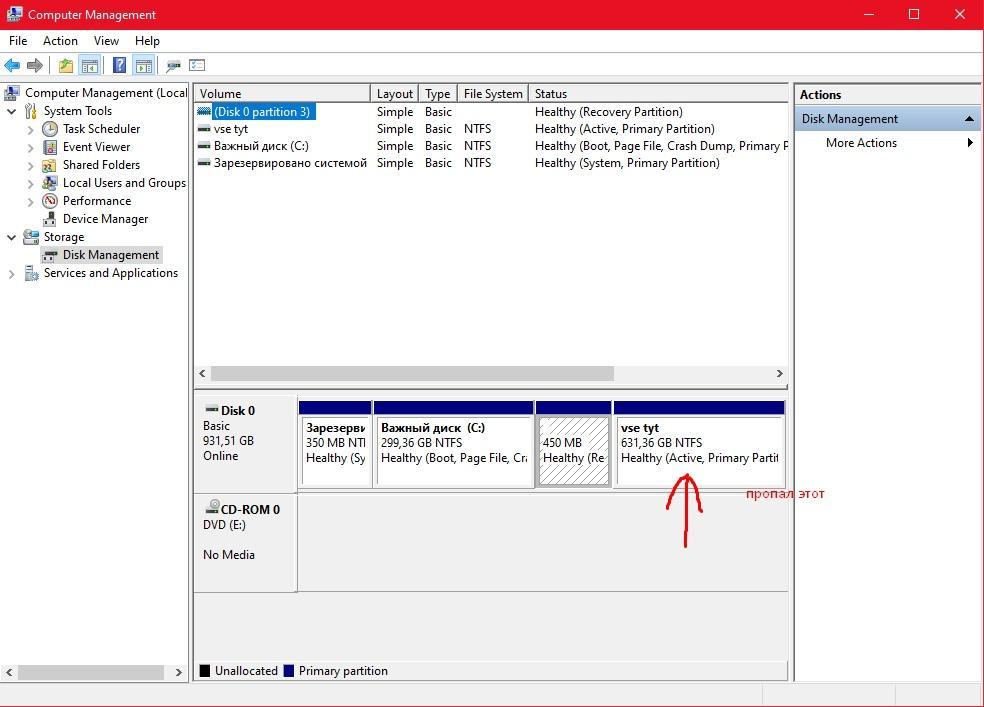Sort volumes by the File System column
The height and width of the screenshot is (707, 984).
click(492, 94)
